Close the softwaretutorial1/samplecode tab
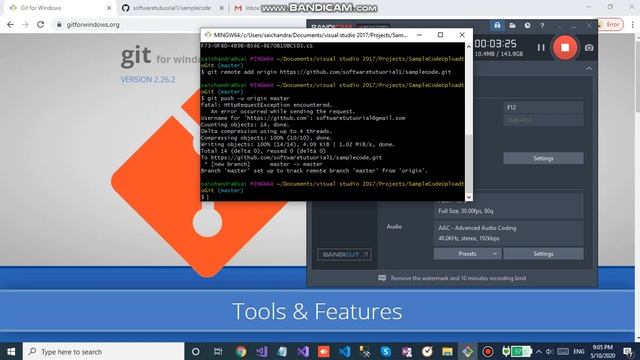The width and height of the screenshot is (640, 360). point(222,8)
